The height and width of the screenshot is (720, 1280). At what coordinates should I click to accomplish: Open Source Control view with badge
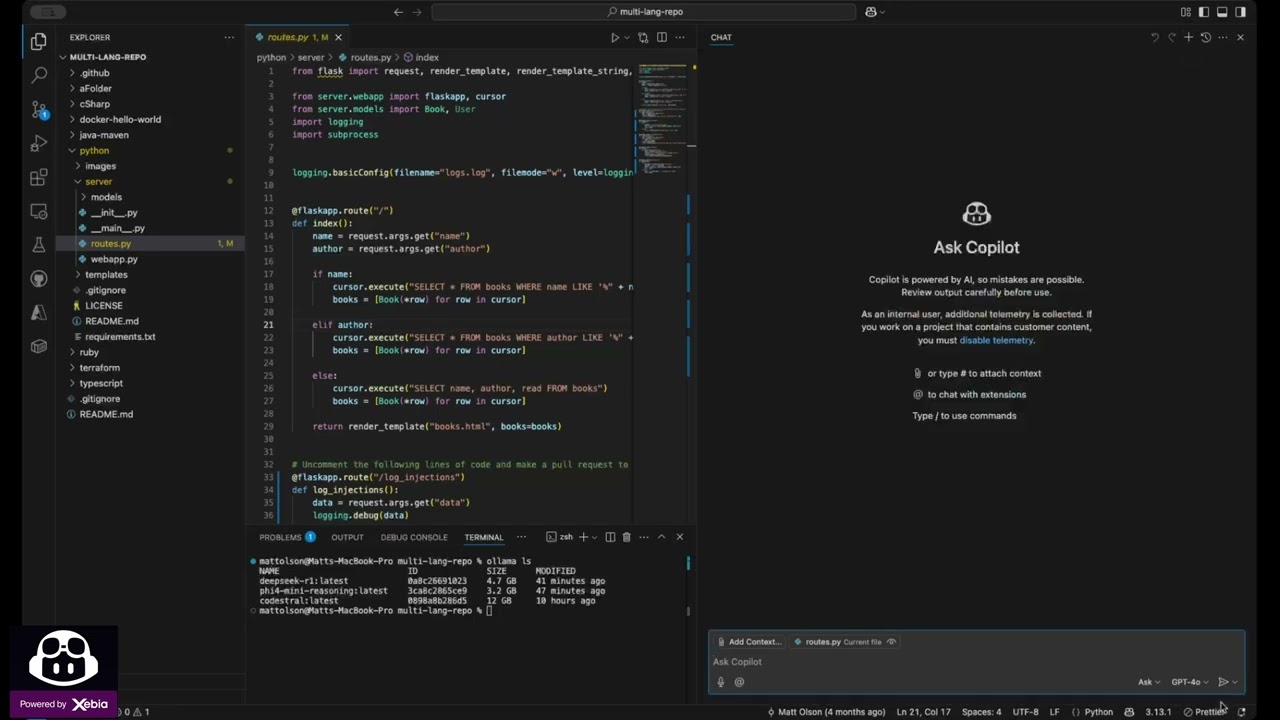(38, 109)
